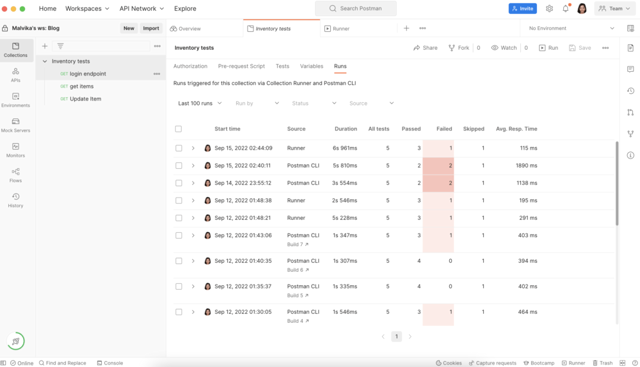Image resolution: width=640 pixels, height=367 pixels.
Task: Open the changelog icon in the right sidebar
Action: pyautogui.click(x=631, y=91)
